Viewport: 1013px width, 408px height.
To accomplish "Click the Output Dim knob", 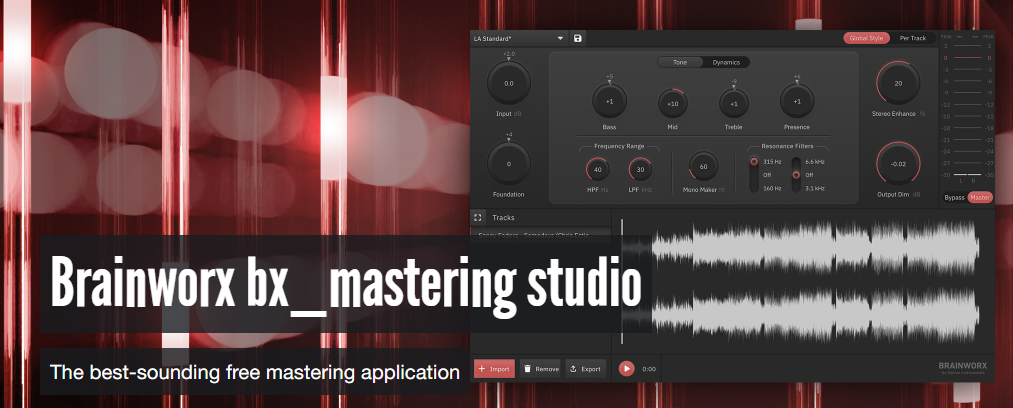I will [x=898, y=164].
